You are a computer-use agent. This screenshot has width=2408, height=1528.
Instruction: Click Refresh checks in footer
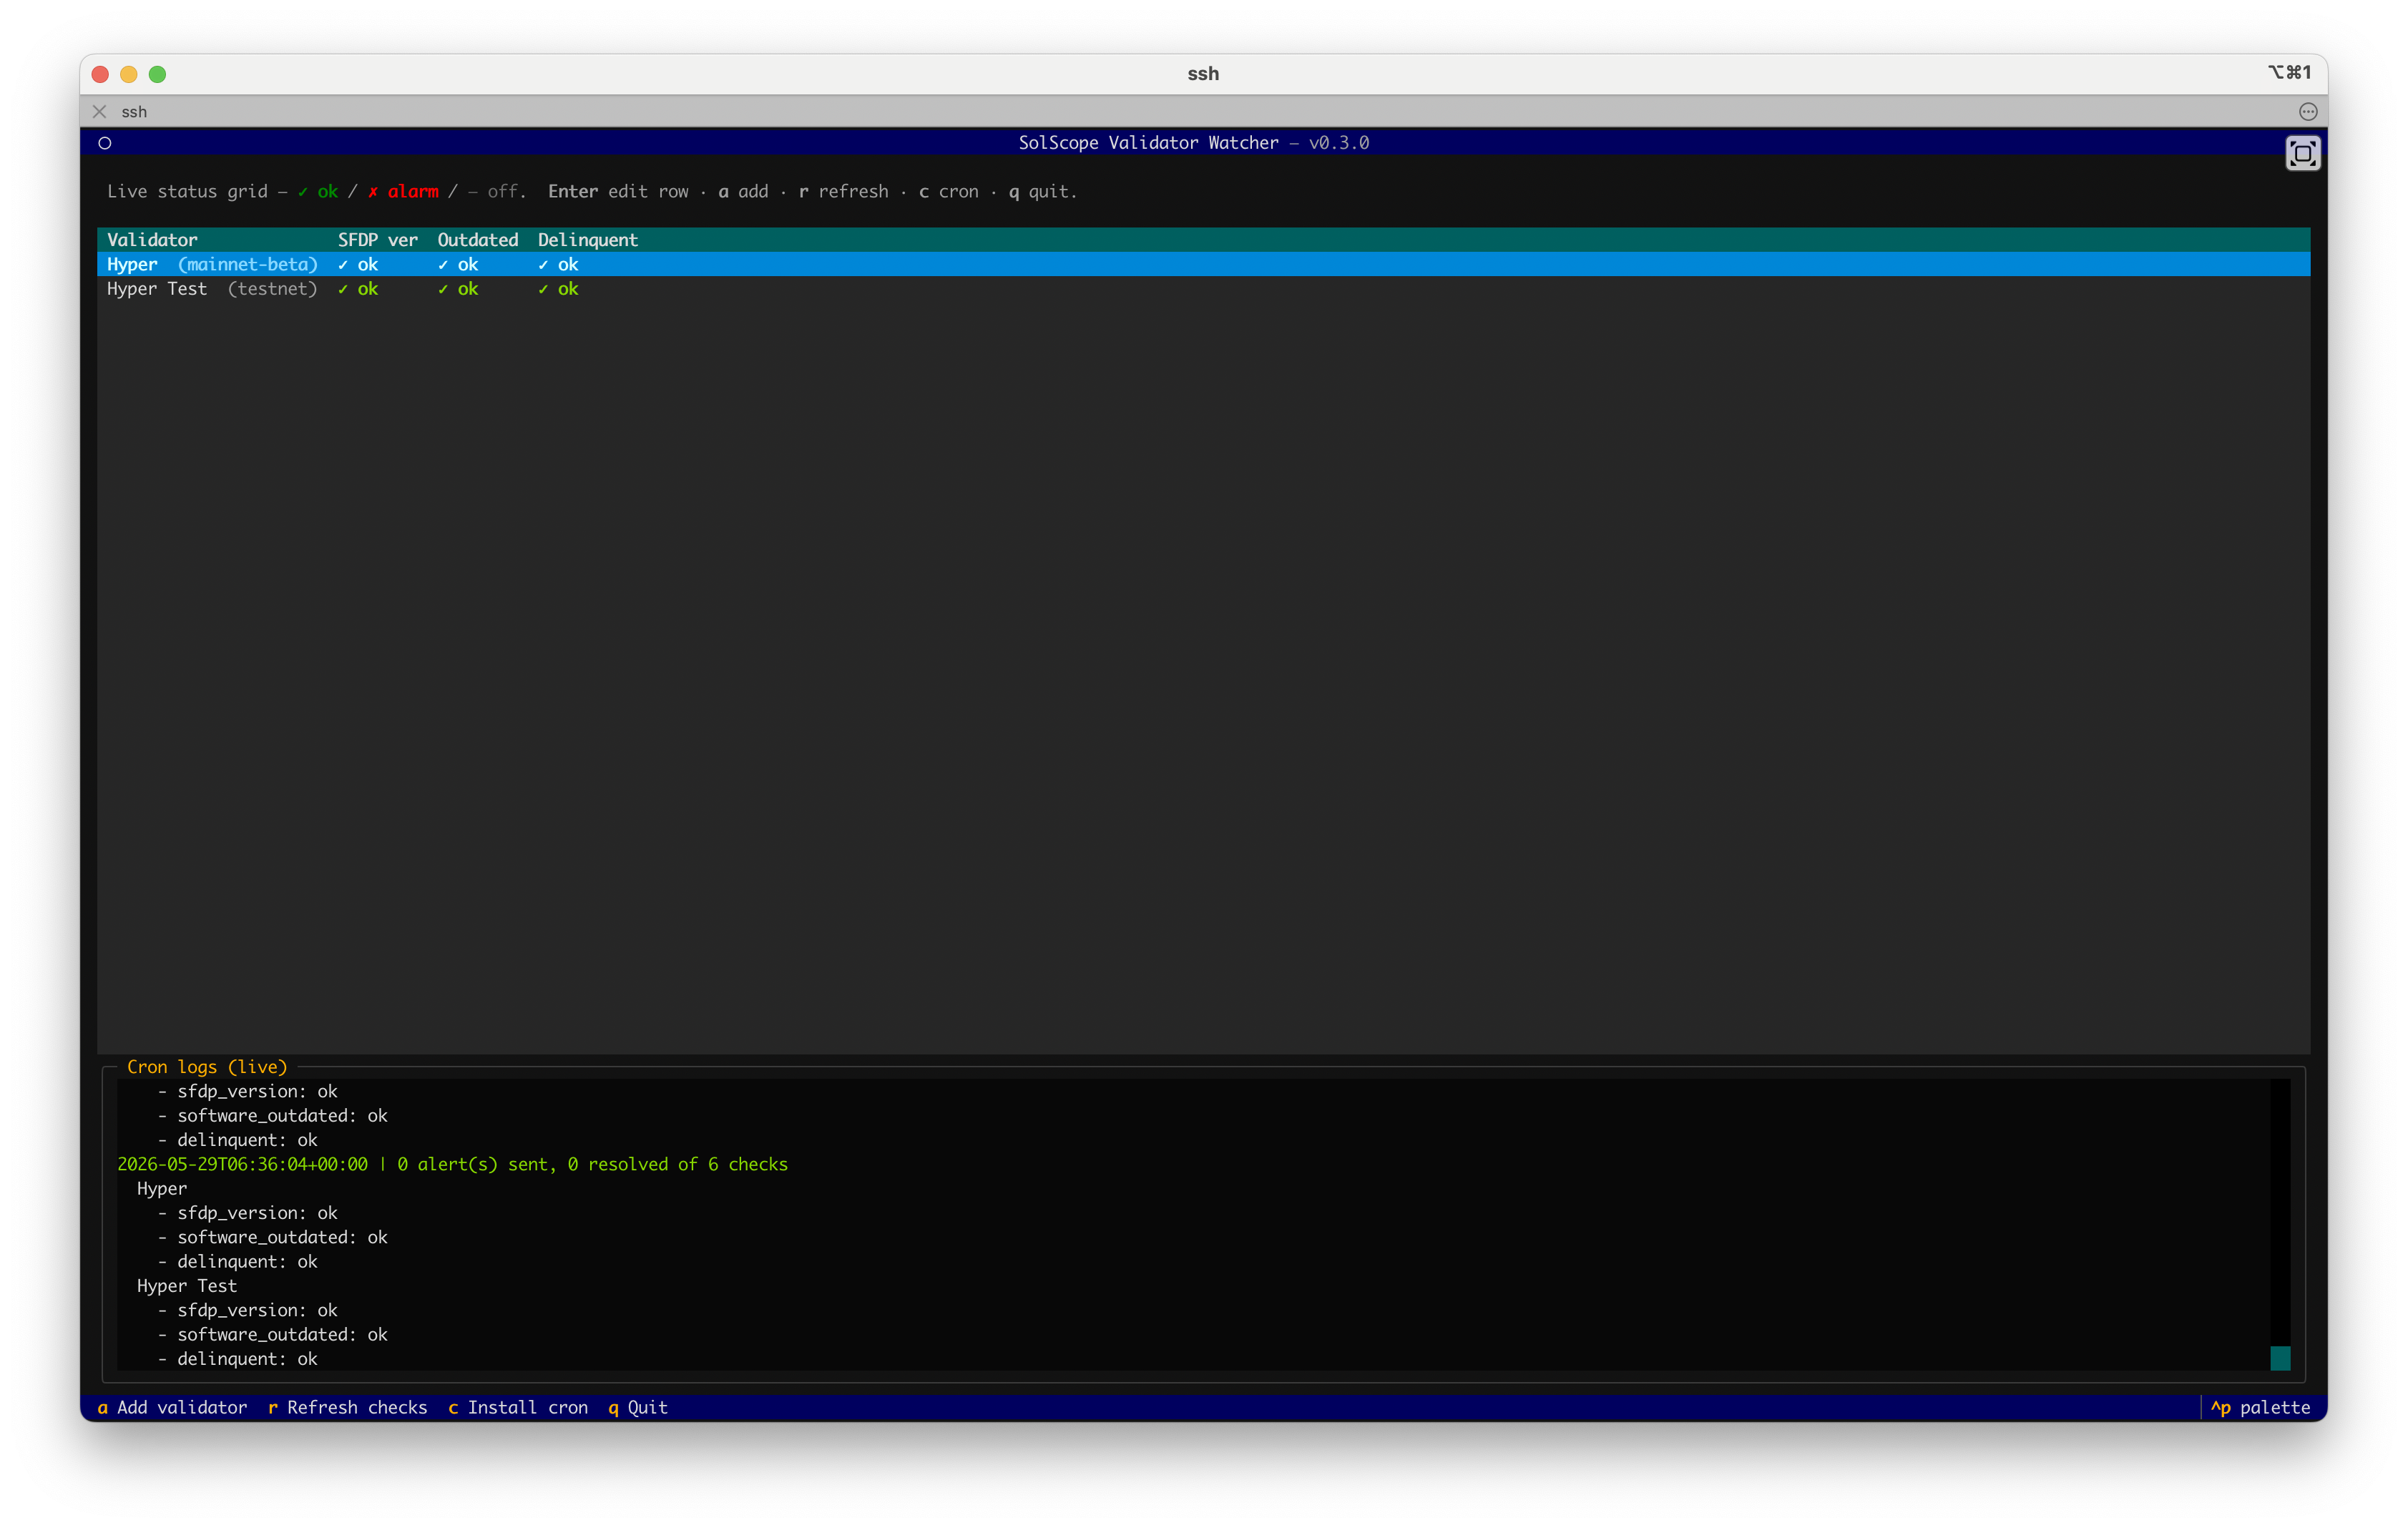click(347, 1407)
